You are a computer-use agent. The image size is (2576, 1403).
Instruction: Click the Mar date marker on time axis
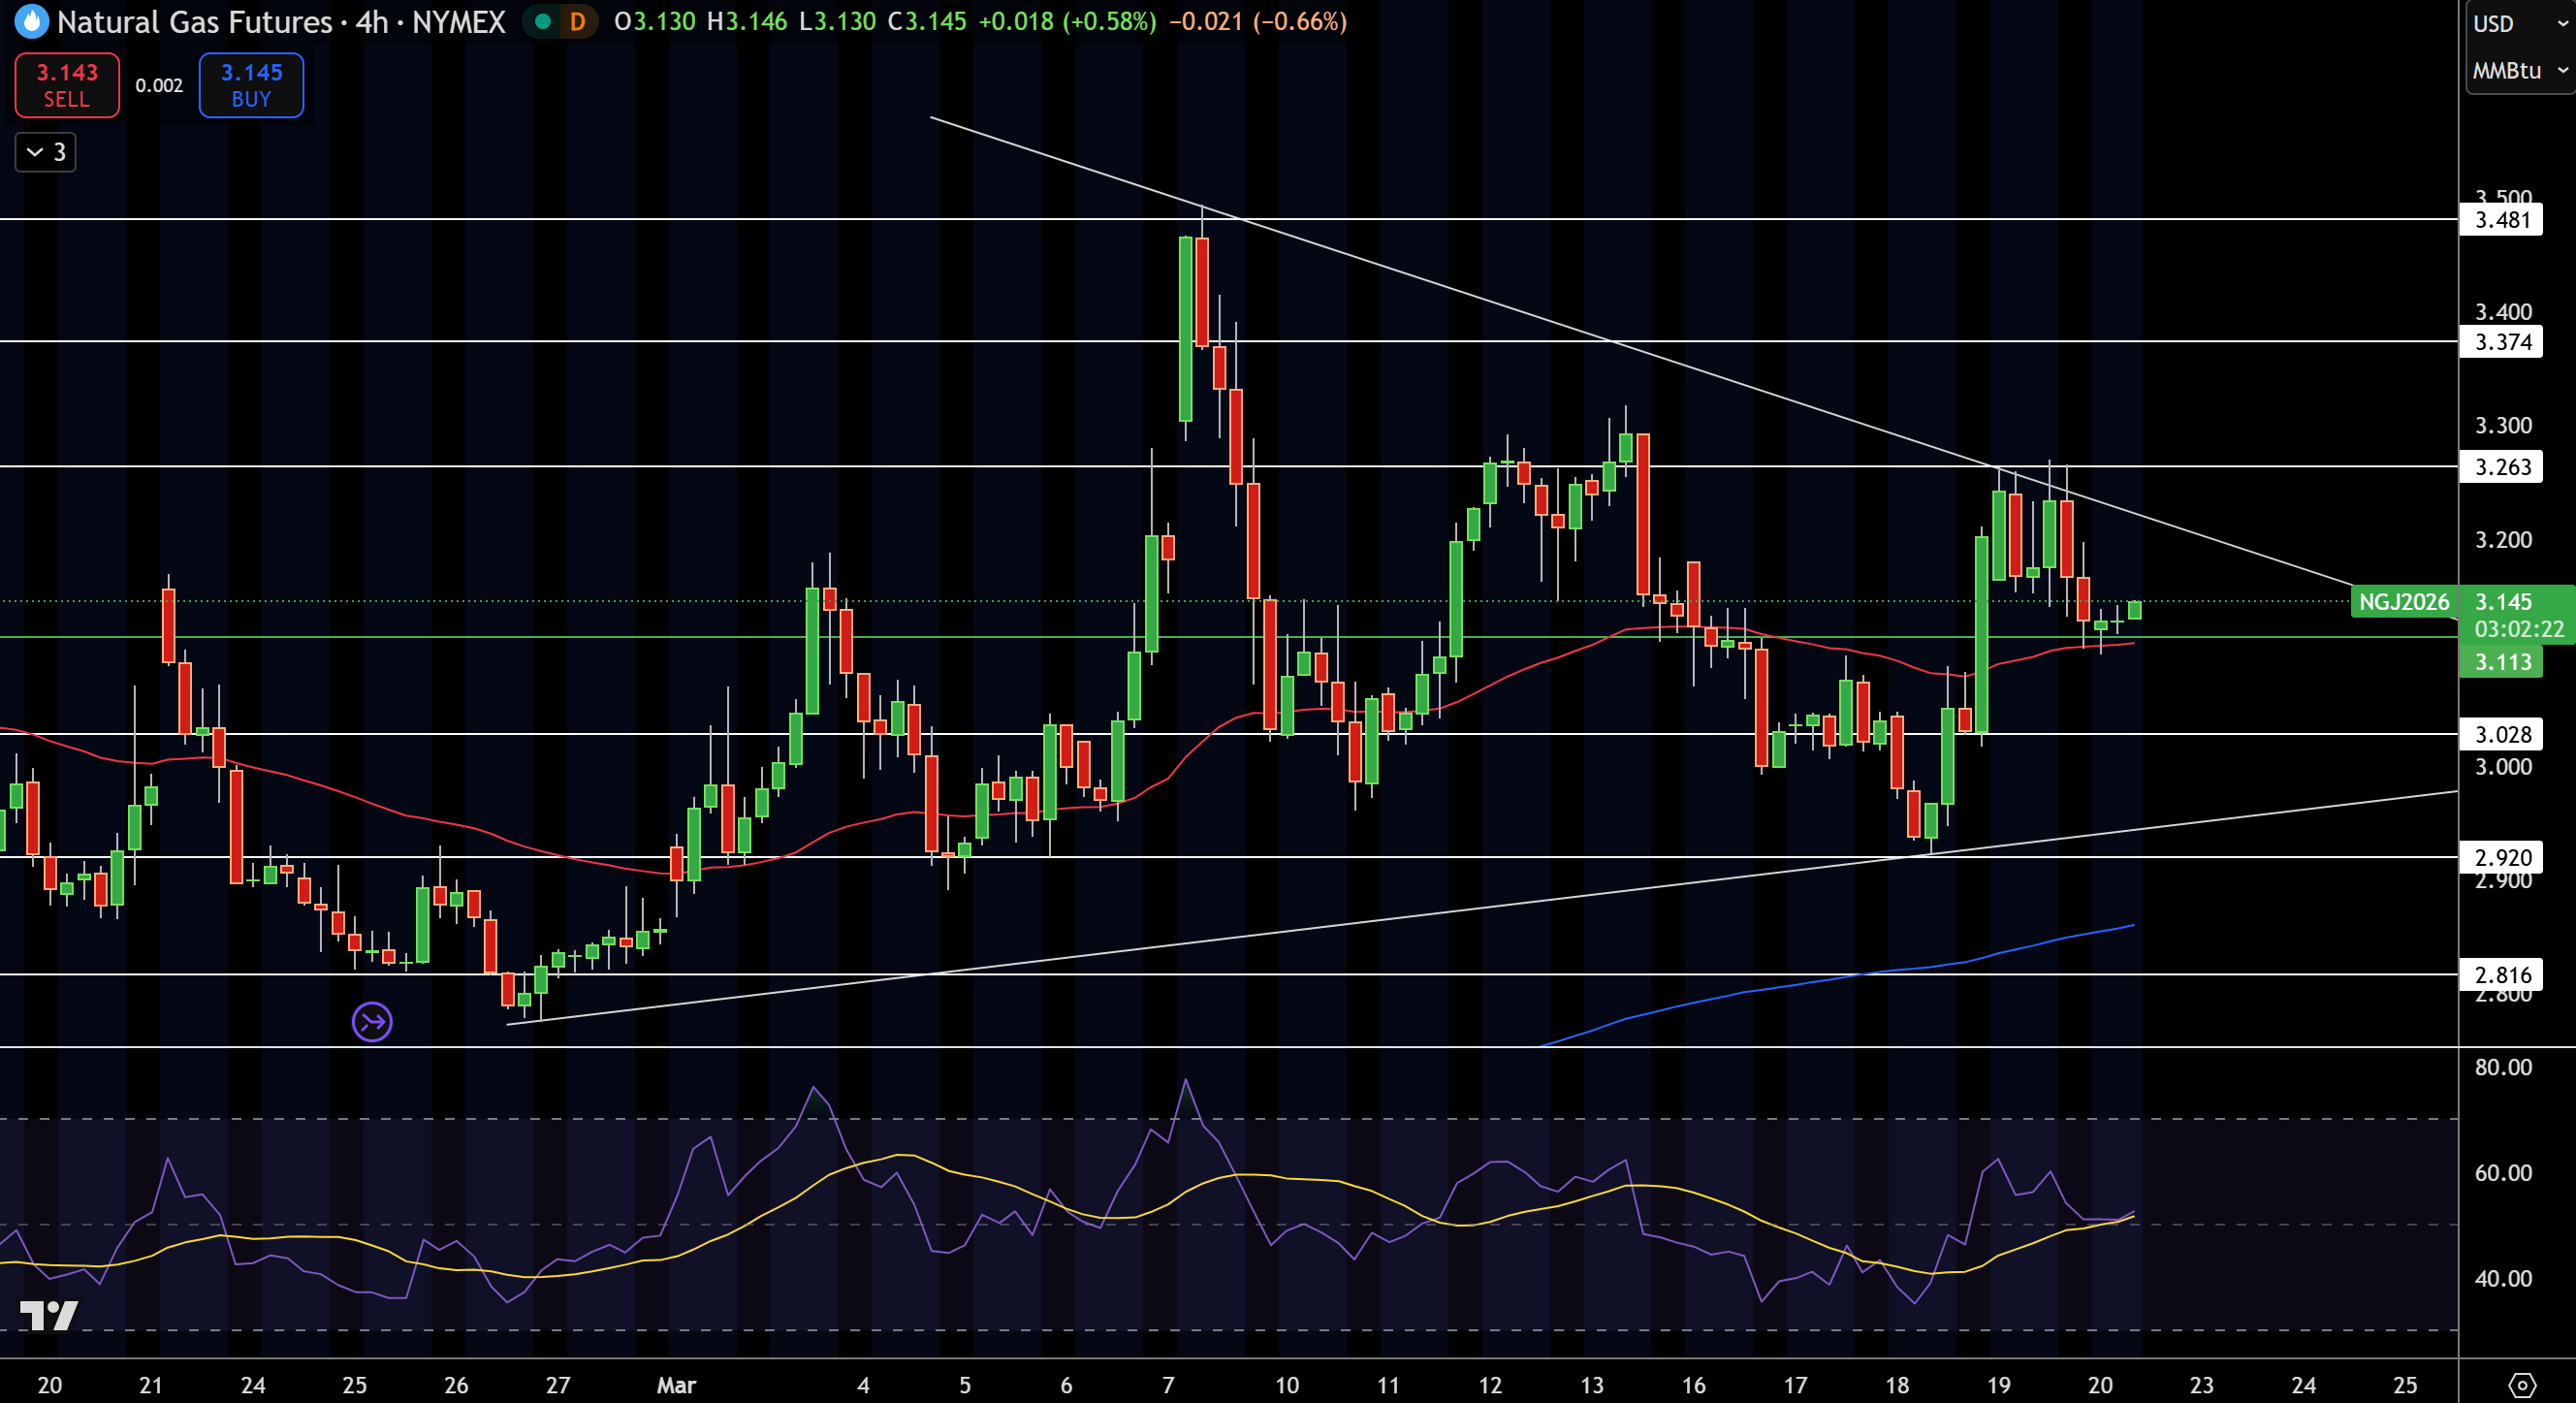(x=676, y=1385)
